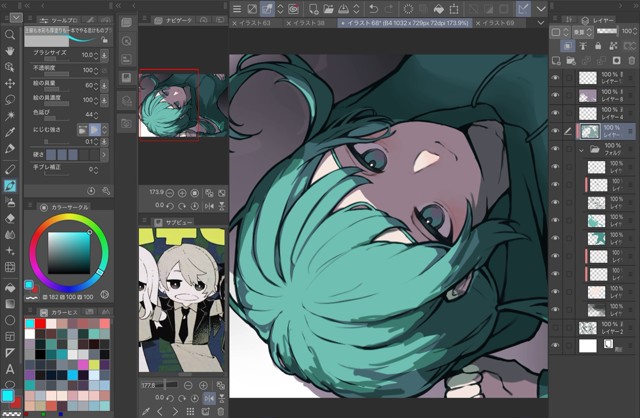
Task: Select the highlighted Brush tool
Action: tap(10, 186)
